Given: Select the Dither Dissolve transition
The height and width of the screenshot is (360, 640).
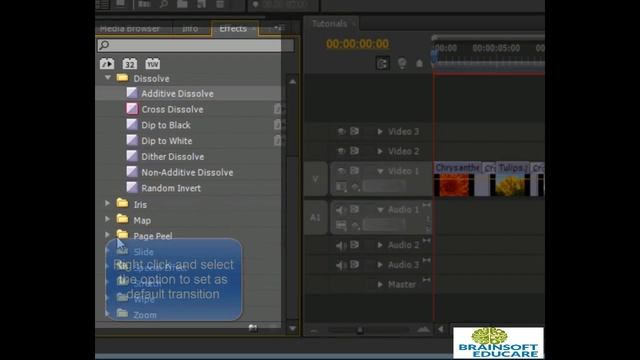Looking at the screenshot, I should tap(172, 157).
